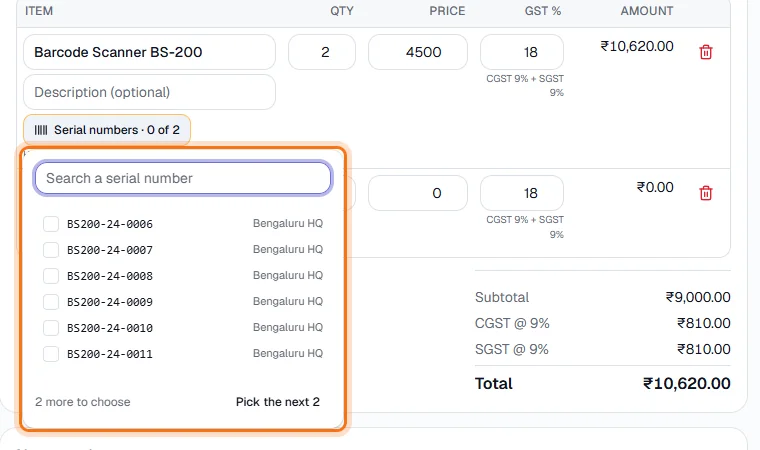
Task: Select the BS200-24-0006 serial number text
Action: tap(110, 224)
